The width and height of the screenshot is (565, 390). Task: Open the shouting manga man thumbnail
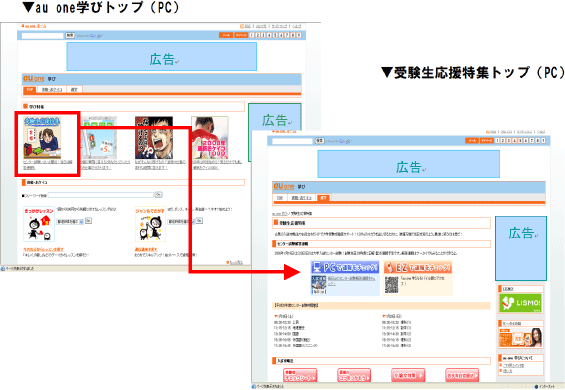click(154, 137)
